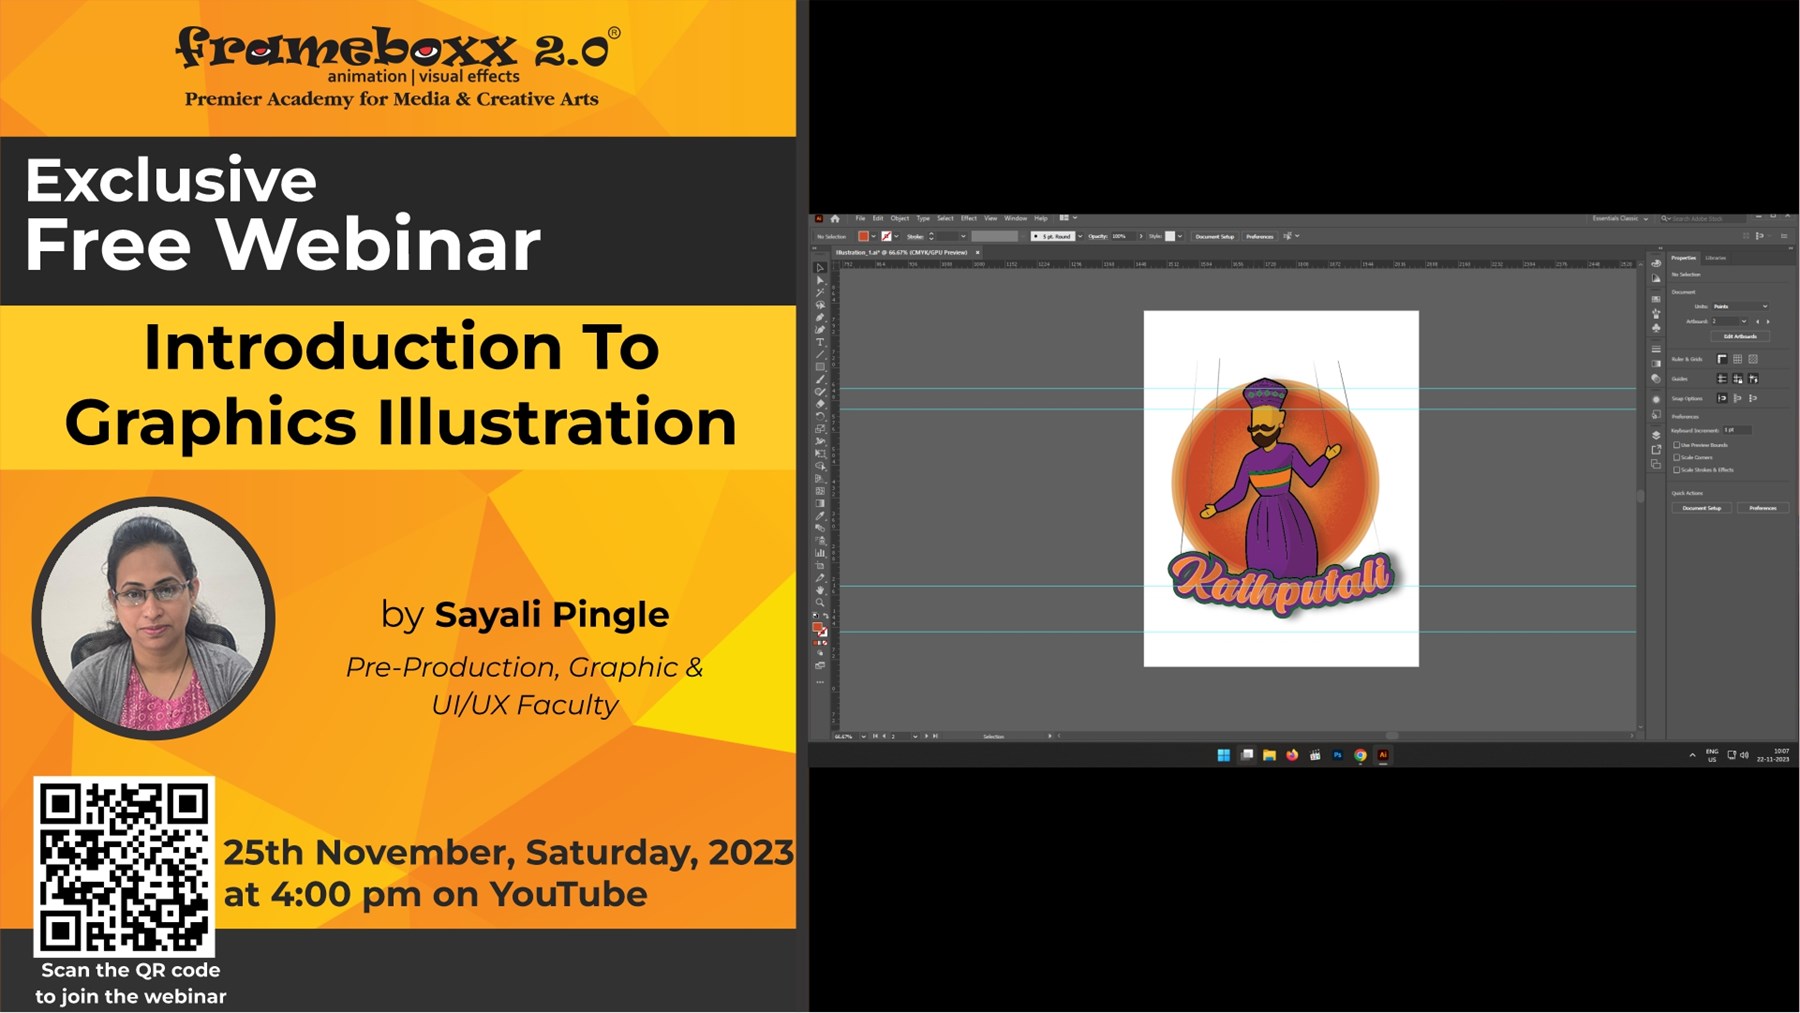Click the Edit Artboards button
Viewport: 1800px width, 1013px height.
click(x=1740, y=336)
